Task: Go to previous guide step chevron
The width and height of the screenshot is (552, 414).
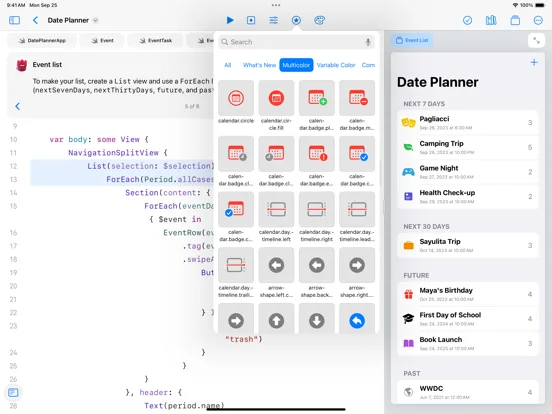Action: point(18,106)
